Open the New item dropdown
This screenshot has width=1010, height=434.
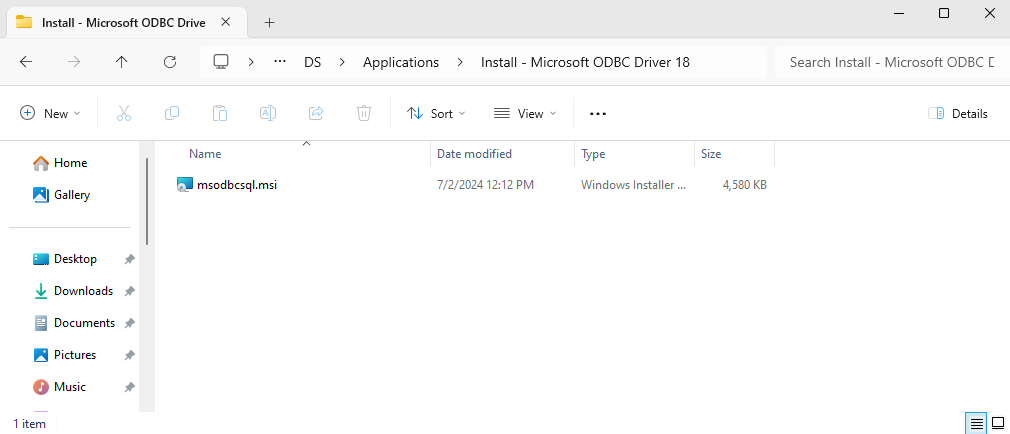(x=50, y=113)
